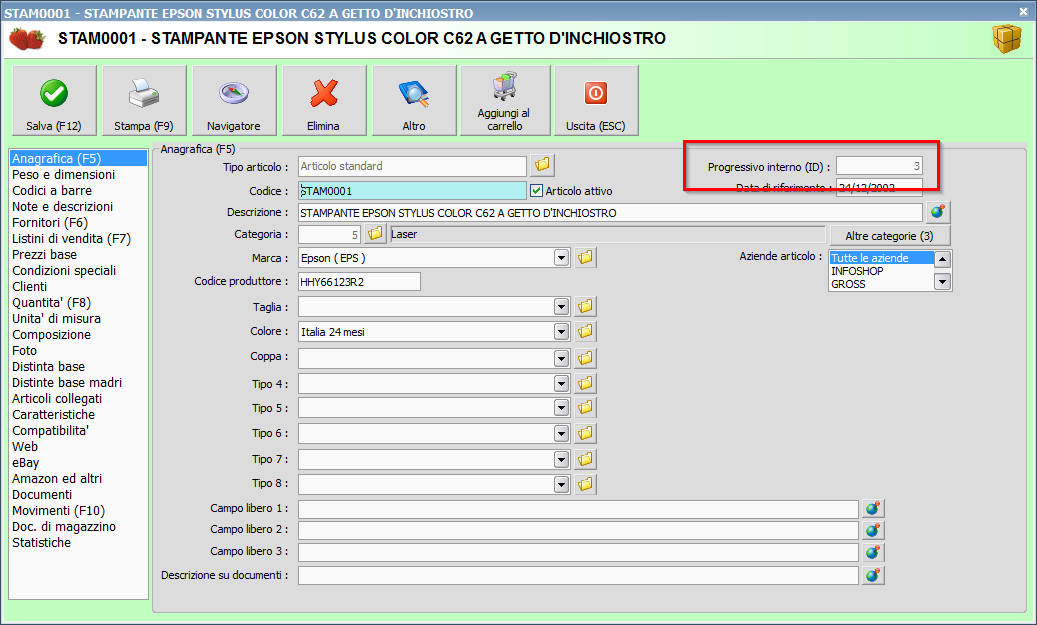The width and height of the screenshot is (1037, 625).
Task: Open Listini di vendita (F7) section
Action: 71,239
